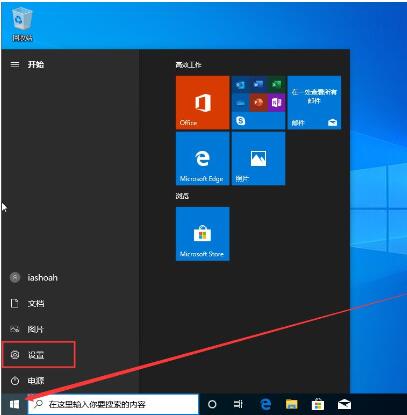Open the Microsoft Store tile
Screen dimensions: 407x415
click(x=203, y=234)
